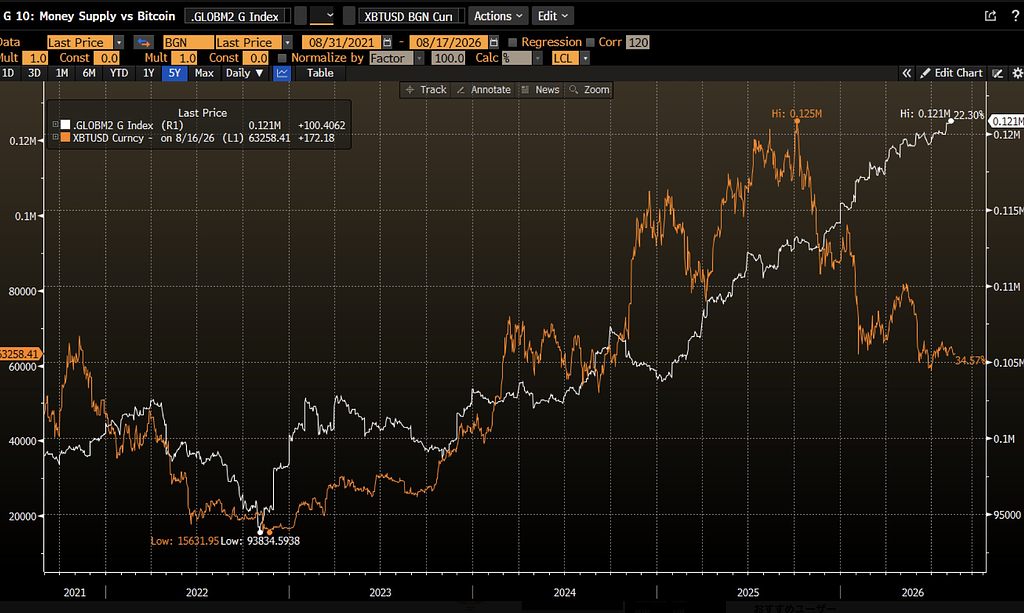Select the YTD range tab

click(x=119, y=73)
